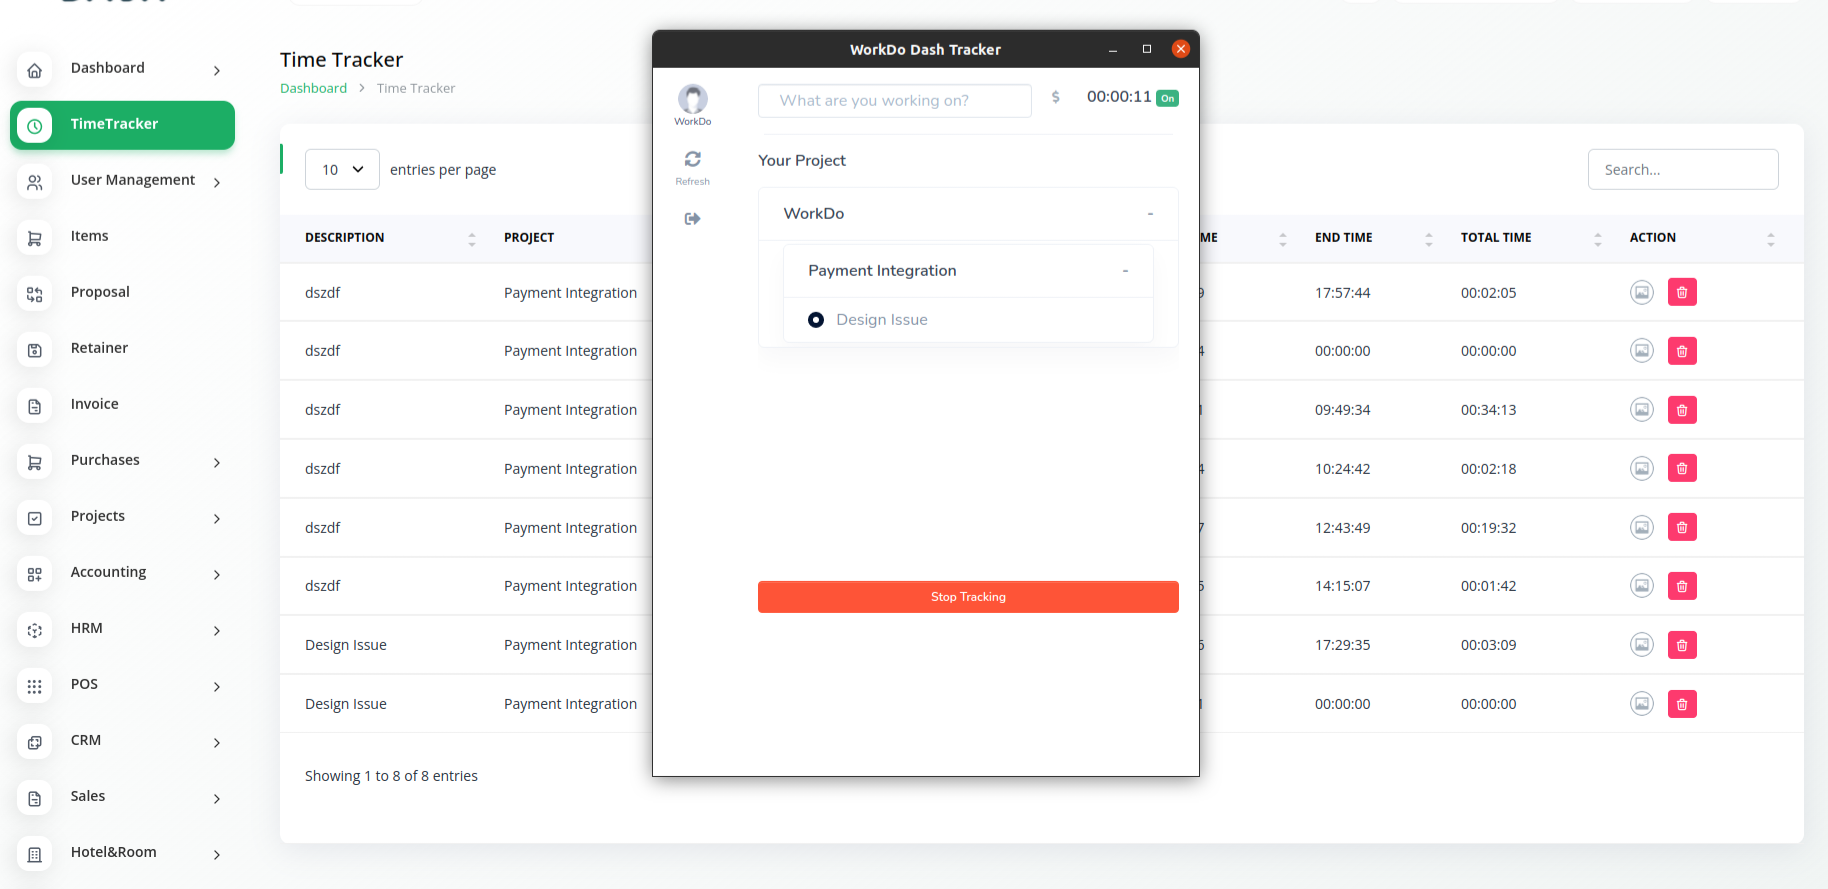The width and height of the screenshot is (1828, 889).
Task: Click the Sales document icon
Action: coord(35,798)
